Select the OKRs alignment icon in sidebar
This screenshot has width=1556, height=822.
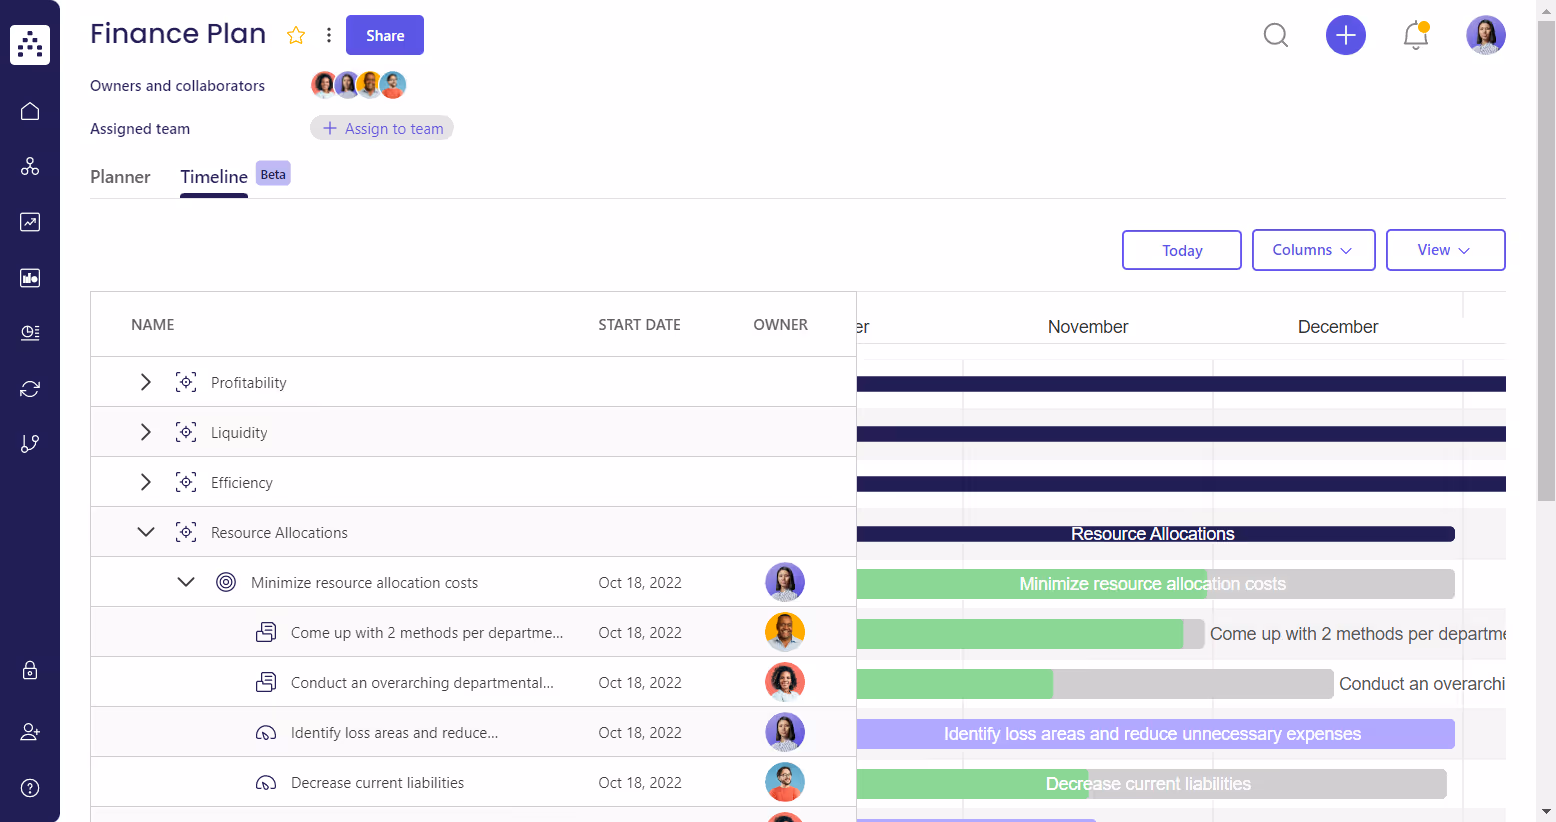29,166
